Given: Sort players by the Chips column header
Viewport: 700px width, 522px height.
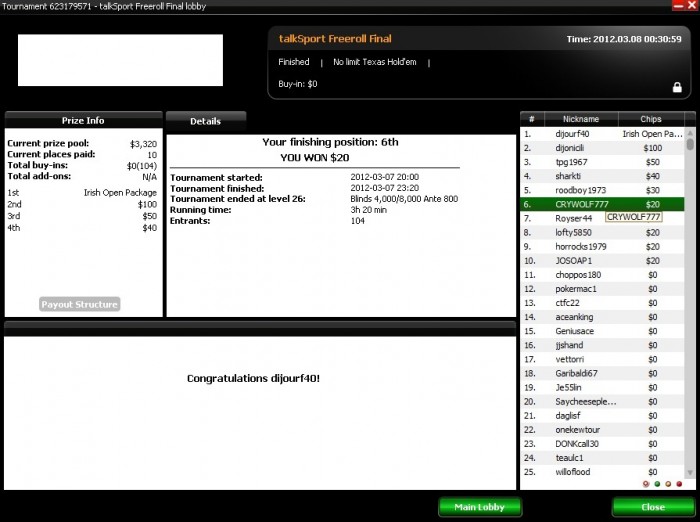Looking at the screenshot, I should click(x=651, y=119).
